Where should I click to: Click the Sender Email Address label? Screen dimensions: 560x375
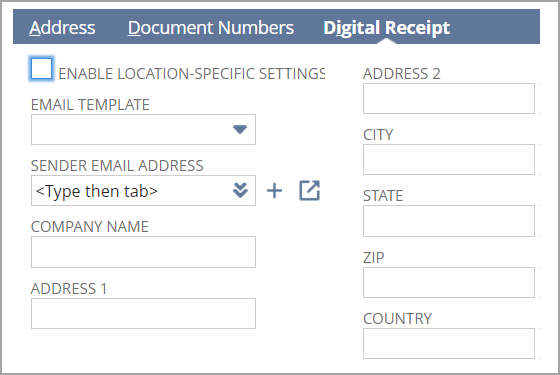pos(117,166)
